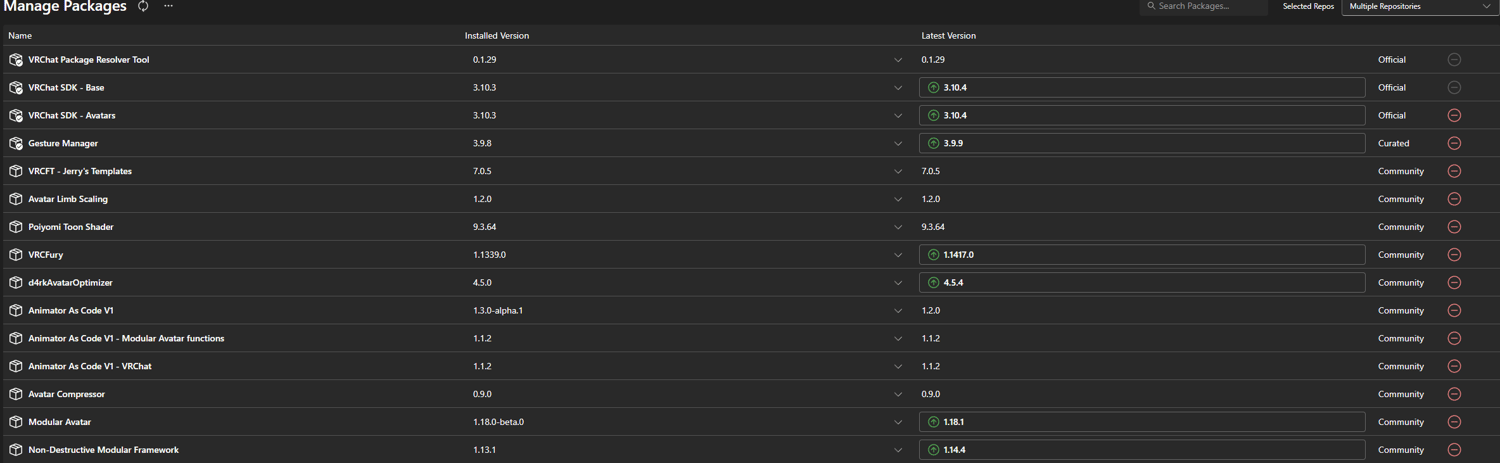
Task: Upgrade VRChat SDK - Base to 3.10.4
Action: point(1142,88)
